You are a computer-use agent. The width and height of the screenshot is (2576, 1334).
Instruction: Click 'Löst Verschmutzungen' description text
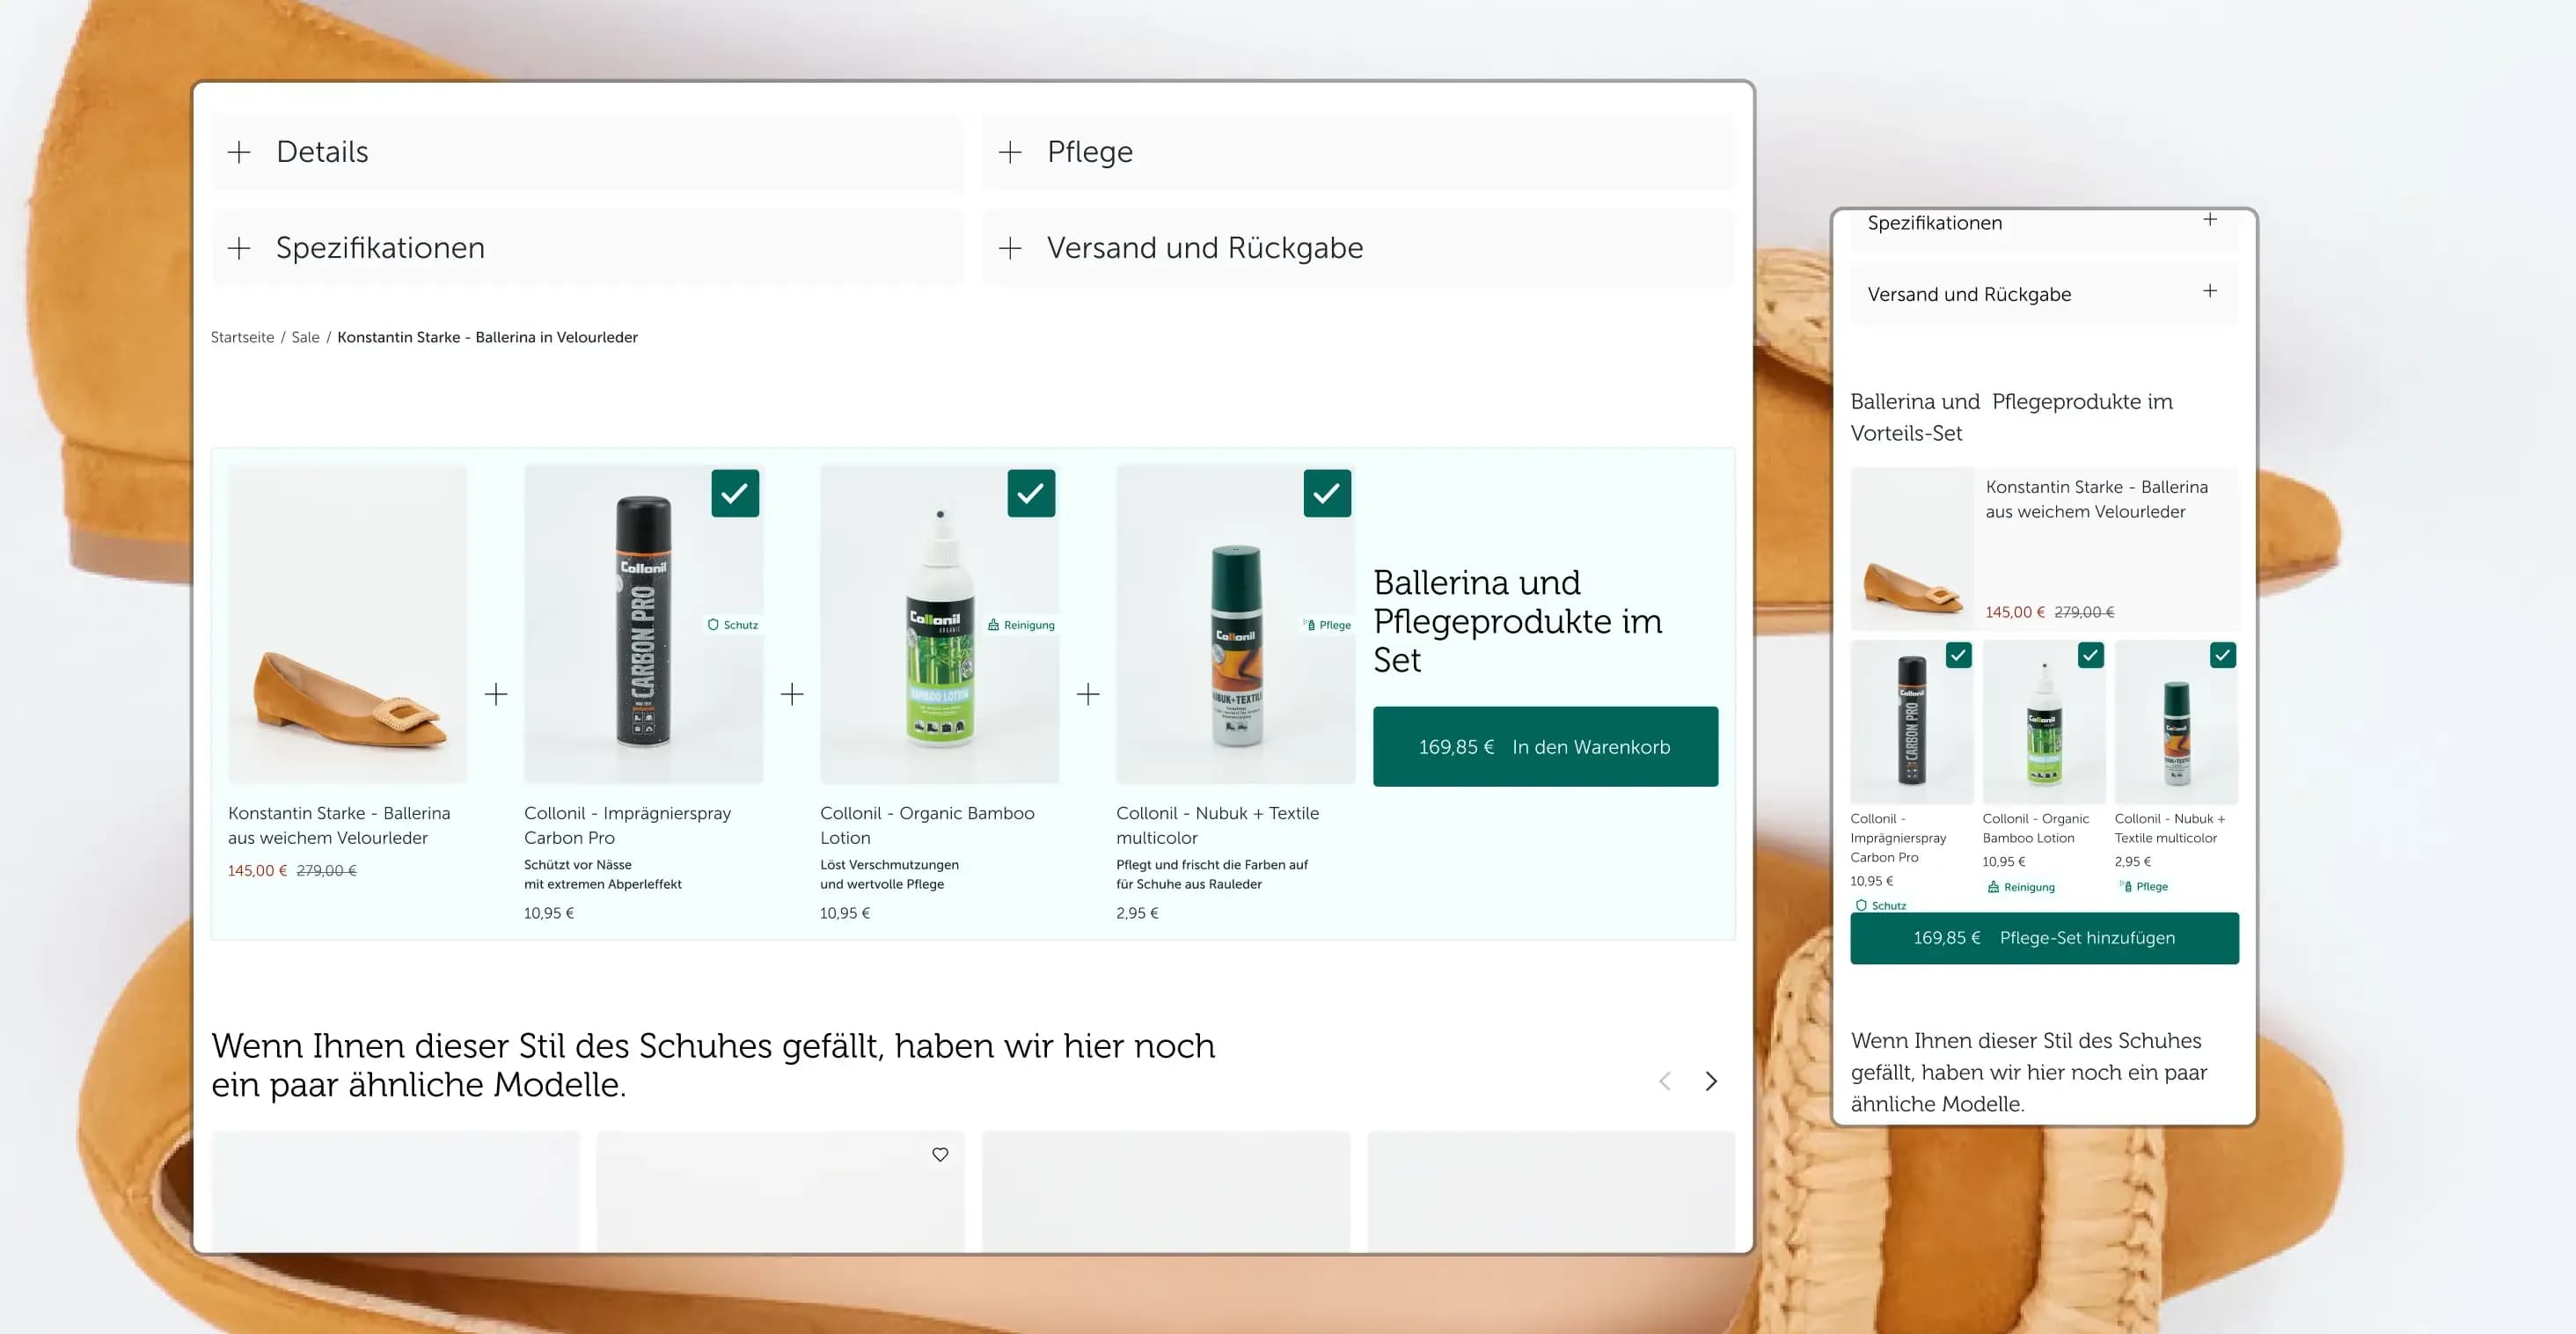point(889,865)
